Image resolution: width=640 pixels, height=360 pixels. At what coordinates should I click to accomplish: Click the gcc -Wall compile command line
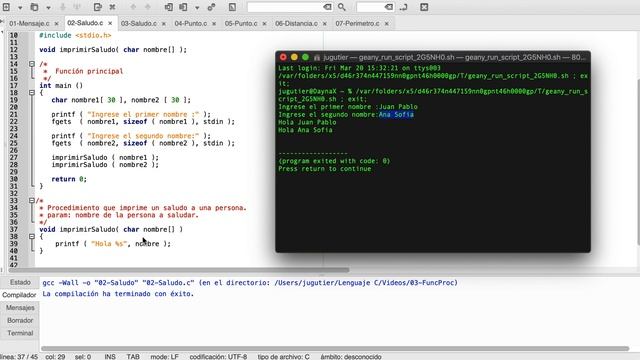250,282
